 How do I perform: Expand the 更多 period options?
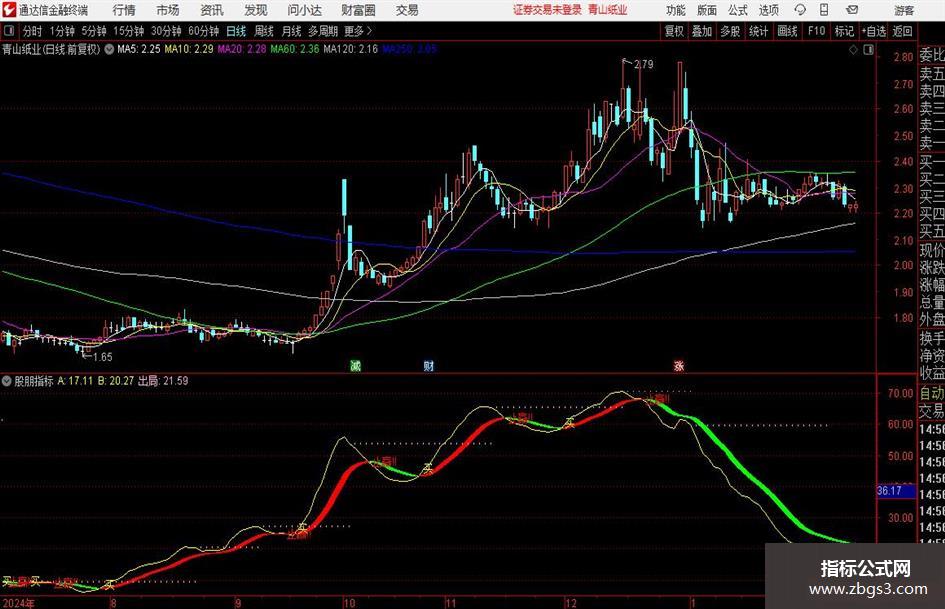pos(358,31)
